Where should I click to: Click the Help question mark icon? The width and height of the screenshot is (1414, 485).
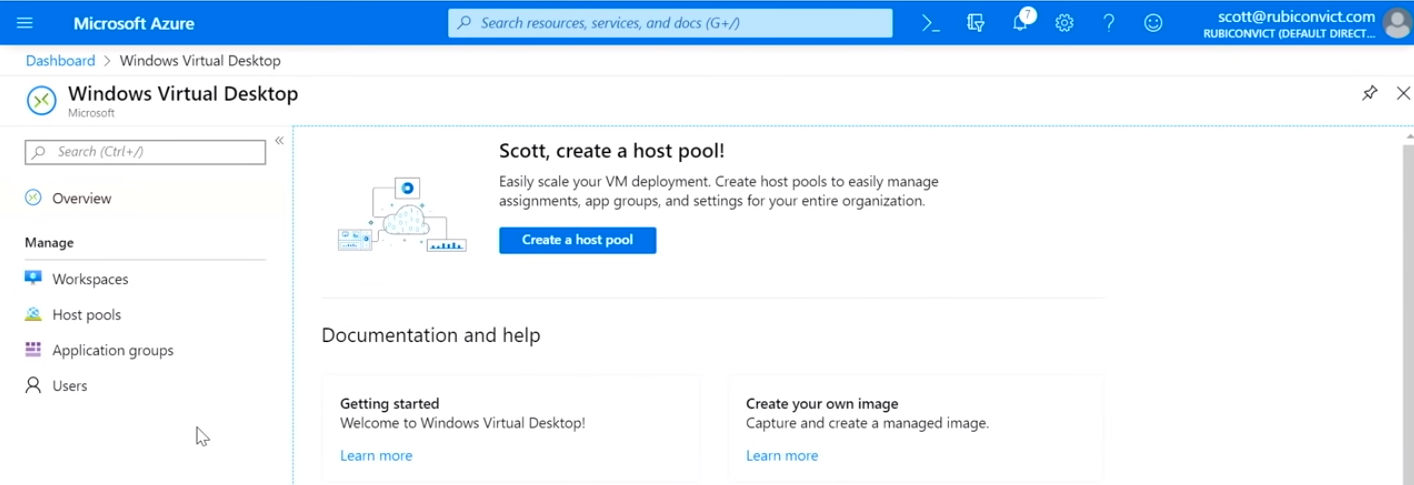click(1109, 23)
